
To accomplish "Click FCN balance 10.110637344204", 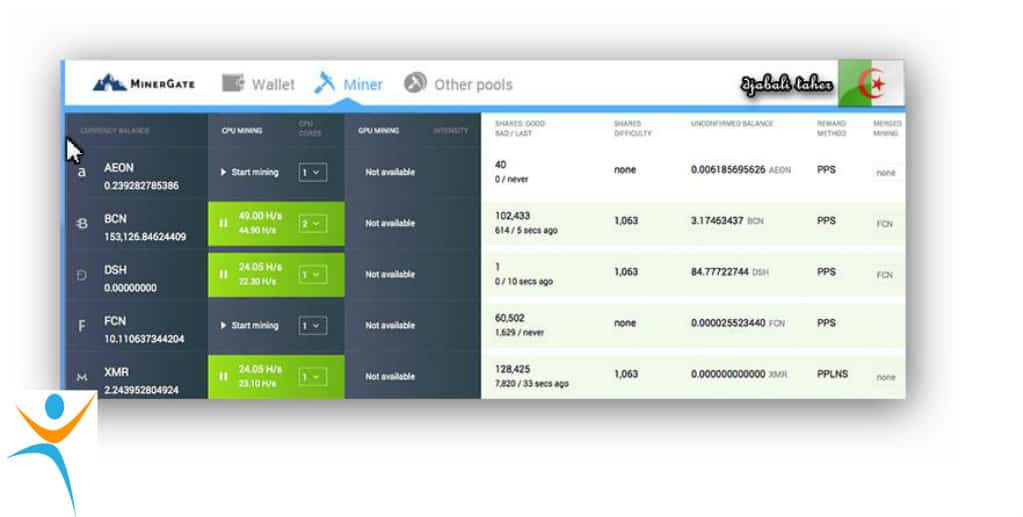I will click(x=144, y=339).
